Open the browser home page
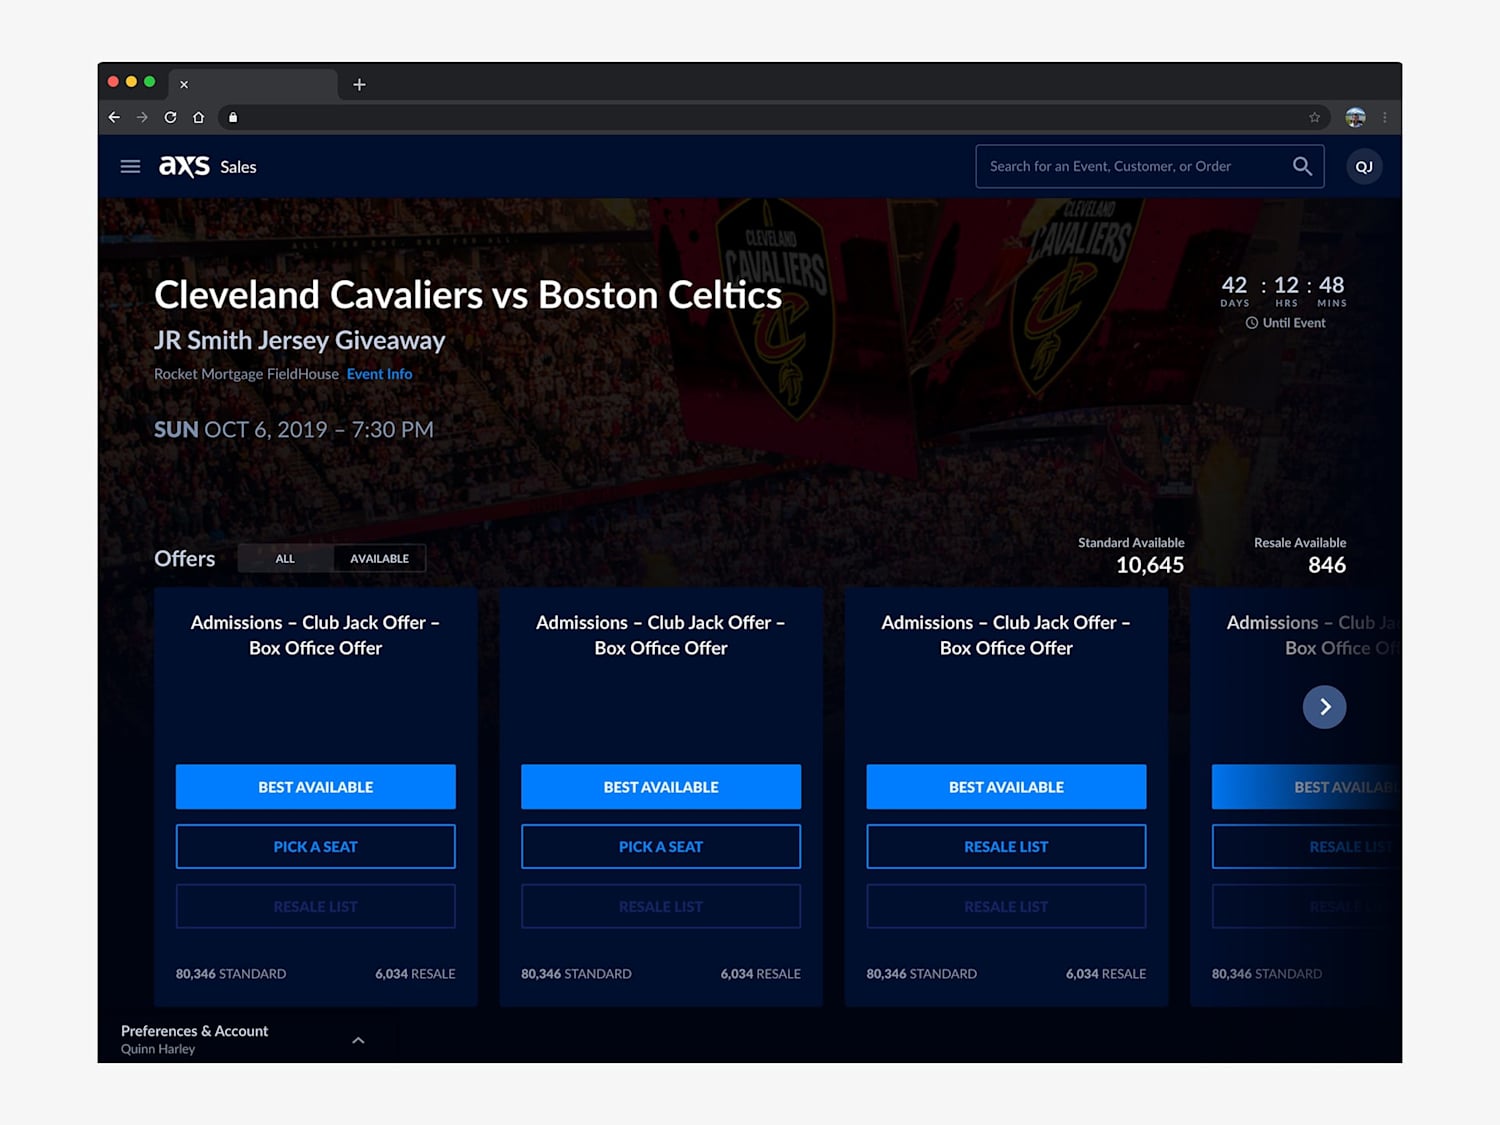This screenshot has width=1500, height=1125. point(198,117)
